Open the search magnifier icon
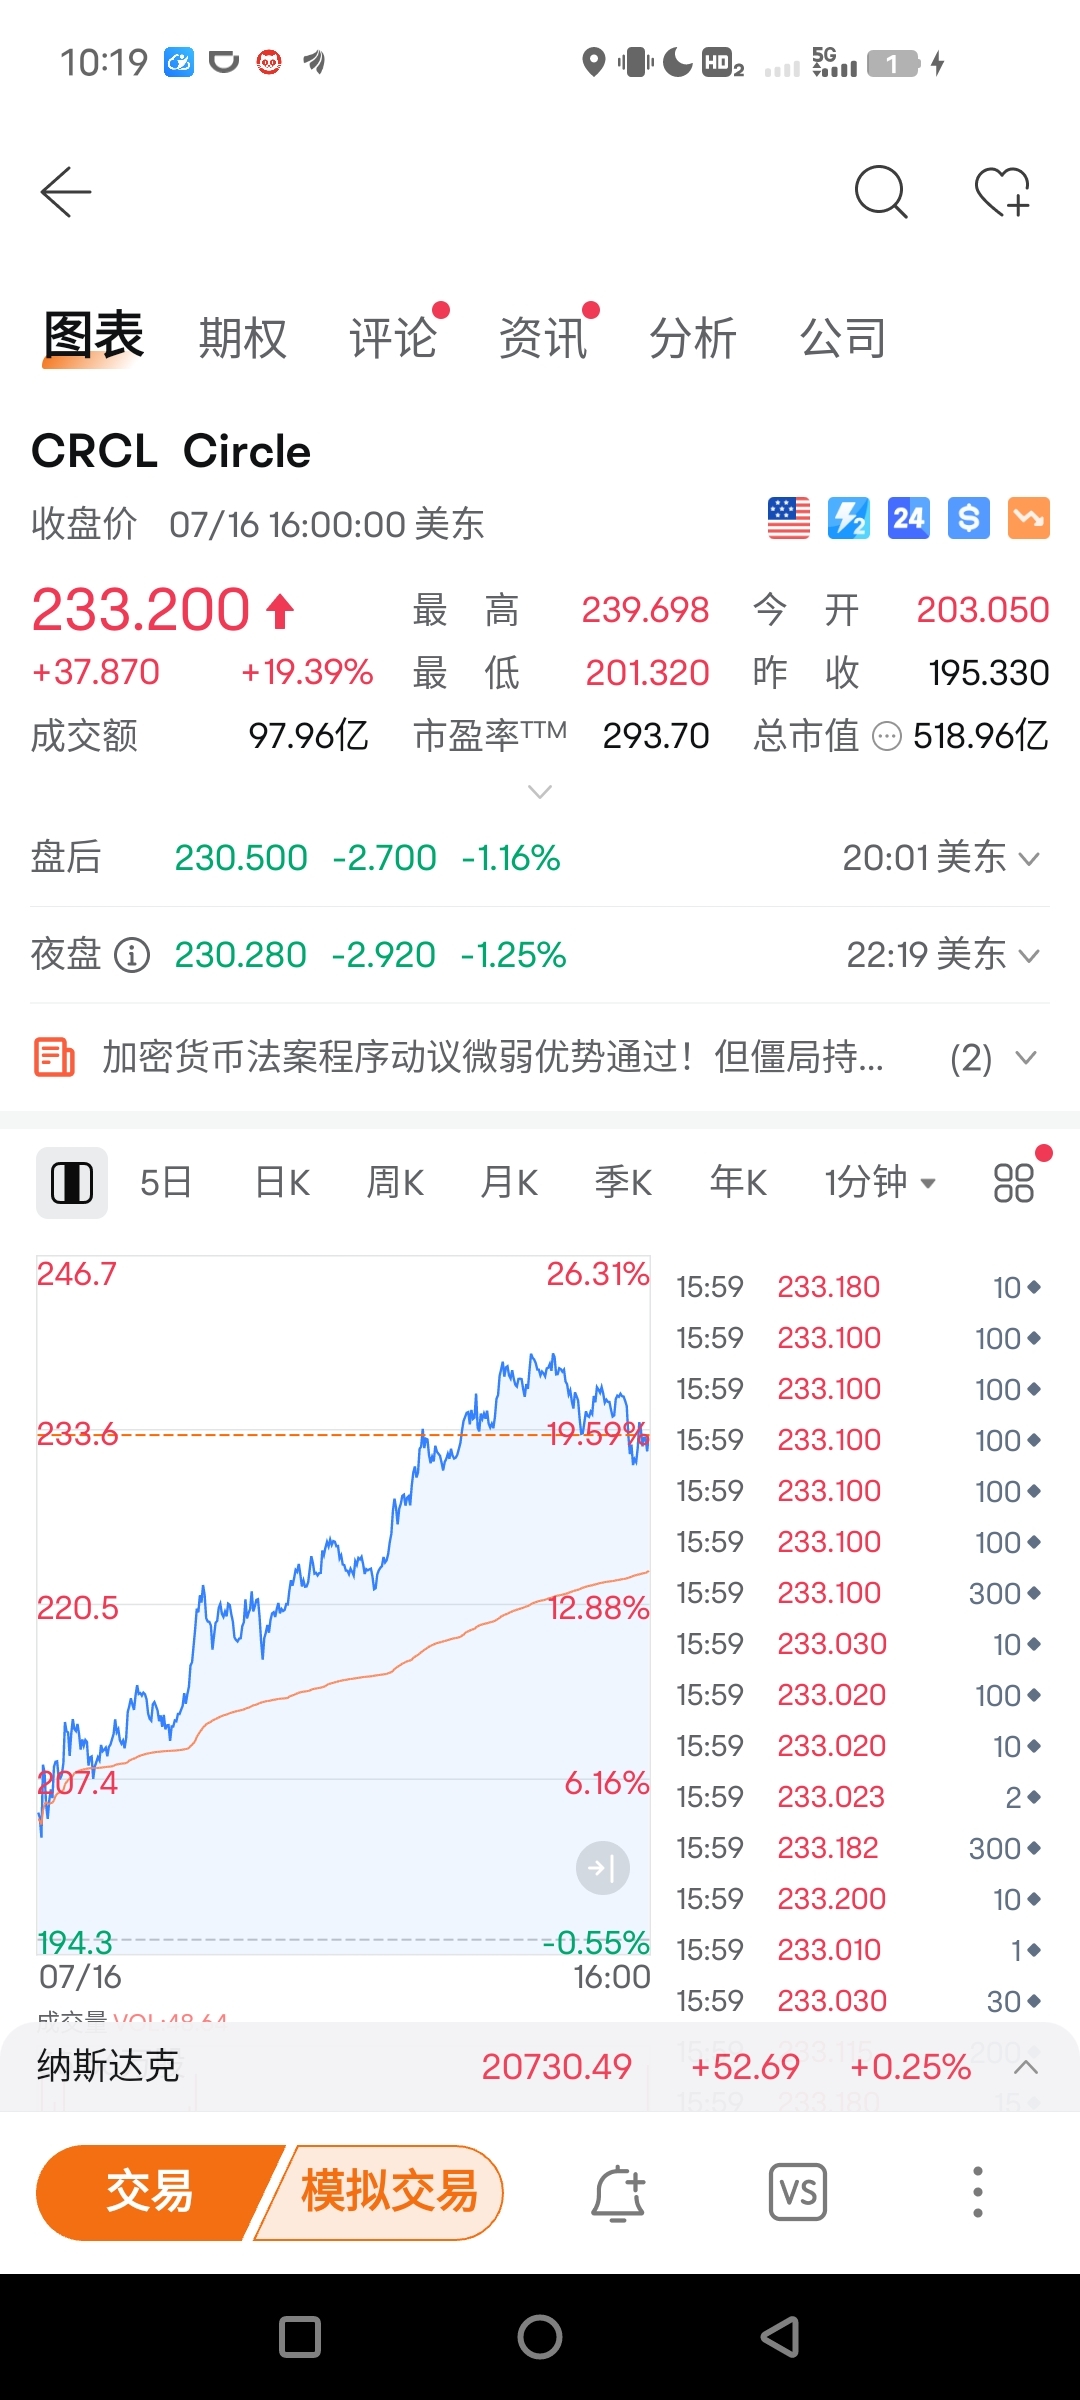 pyautogui.click(x=881, y=191)
